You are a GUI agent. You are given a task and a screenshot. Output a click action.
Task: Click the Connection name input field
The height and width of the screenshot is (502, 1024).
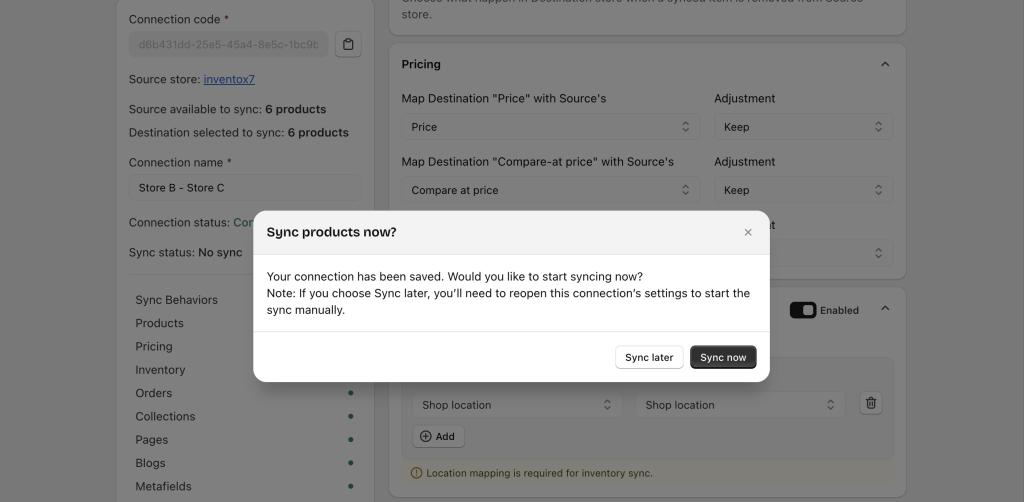pyautogui.click(x=244, y=188)
